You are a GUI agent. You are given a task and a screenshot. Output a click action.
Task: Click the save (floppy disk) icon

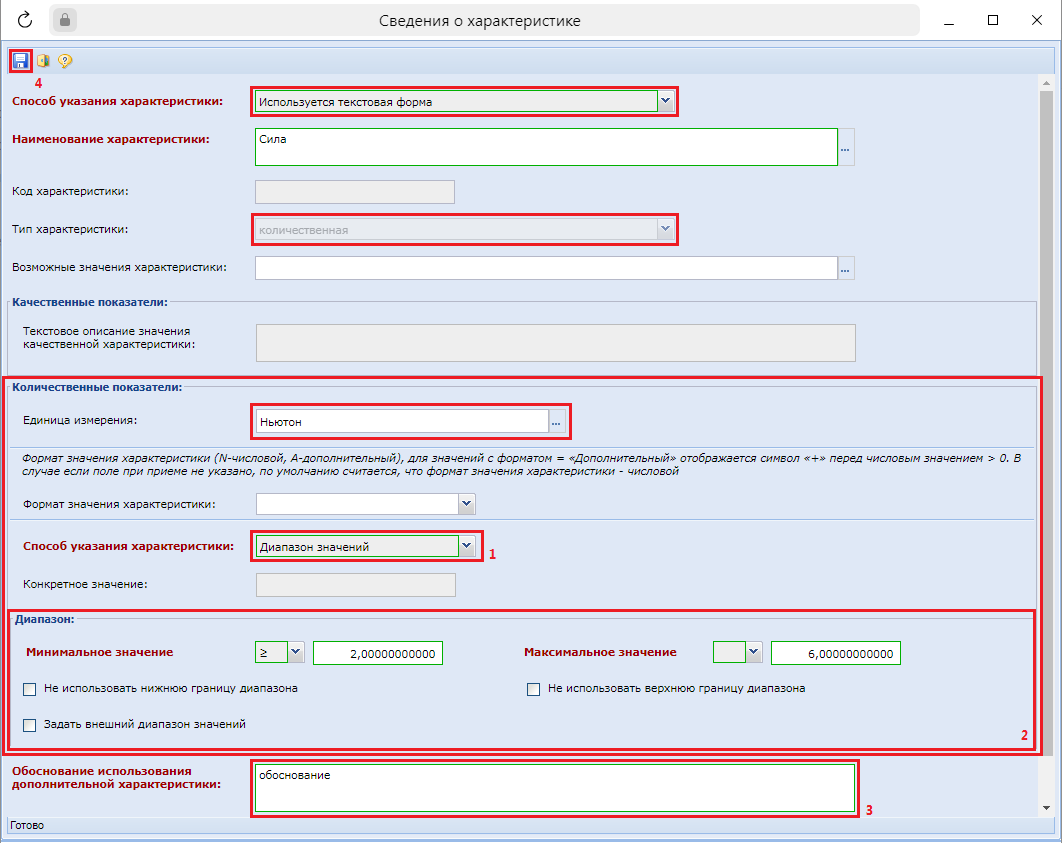click(21, 61)
